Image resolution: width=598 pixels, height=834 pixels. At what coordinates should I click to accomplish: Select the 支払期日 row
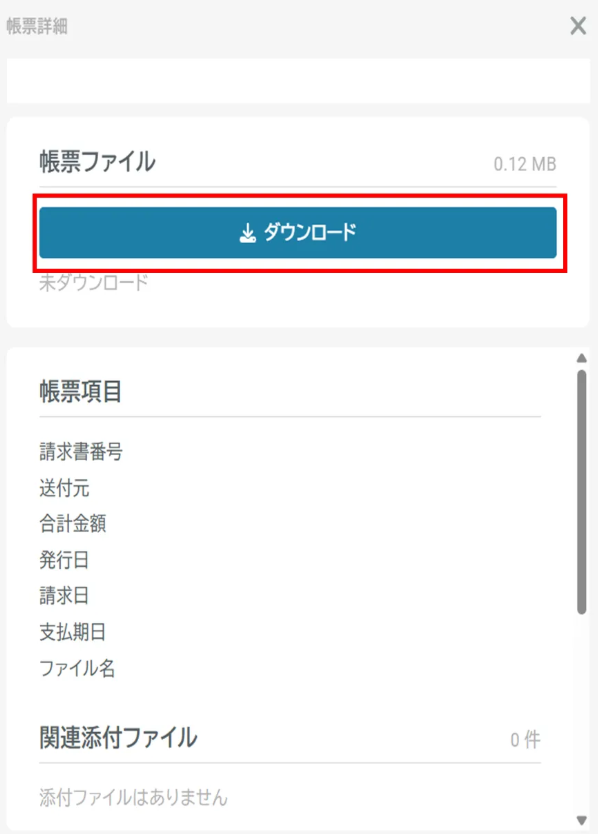click(290, 632)
